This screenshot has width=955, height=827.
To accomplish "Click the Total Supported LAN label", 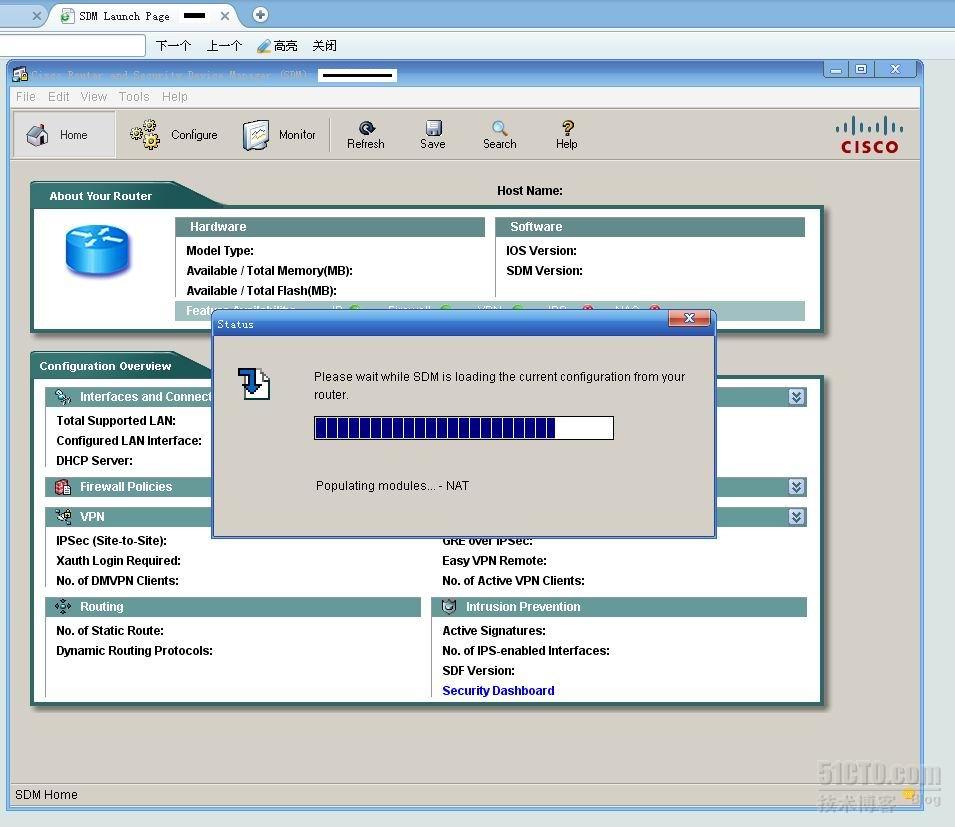I will click(116, 420).
